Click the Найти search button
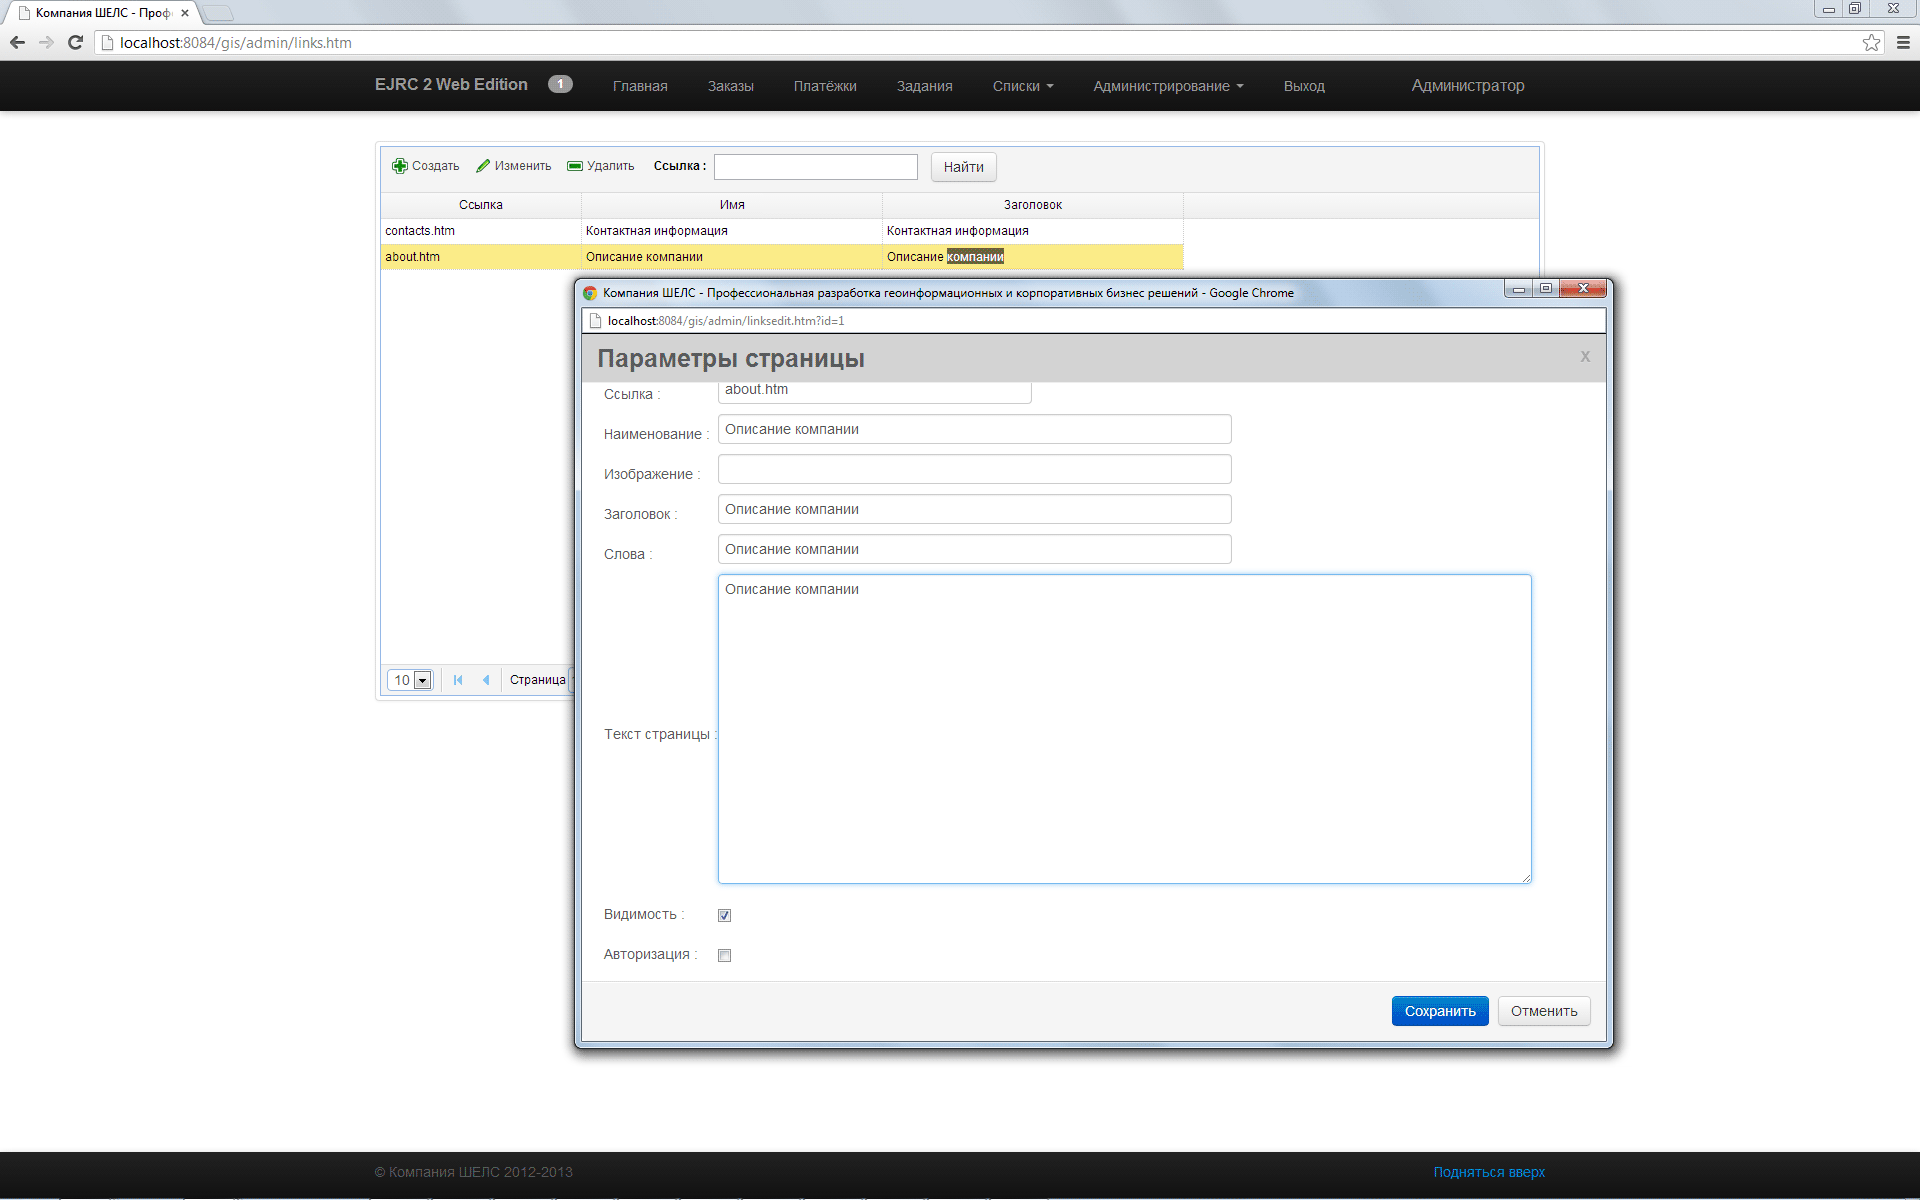The height and width of the screenshot is (1200, 1920). [x=963, y=167]
